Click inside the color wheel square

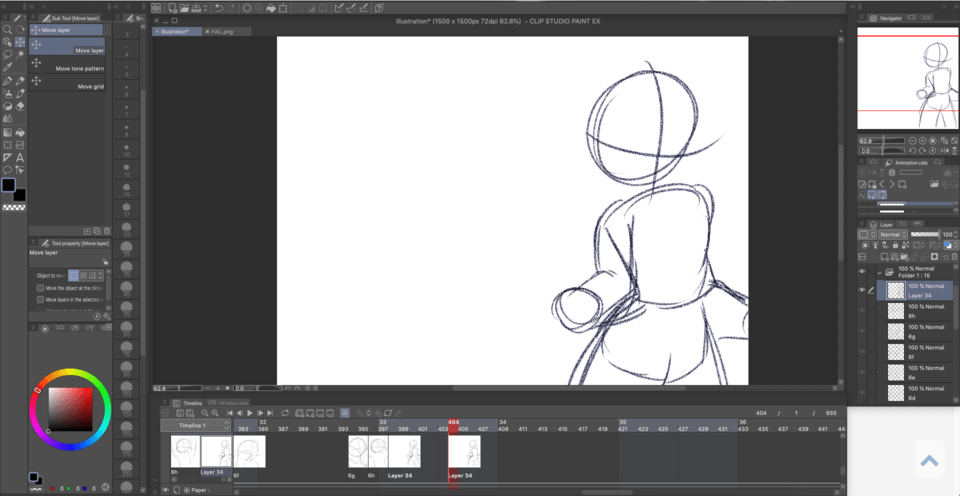coord(70,407)
